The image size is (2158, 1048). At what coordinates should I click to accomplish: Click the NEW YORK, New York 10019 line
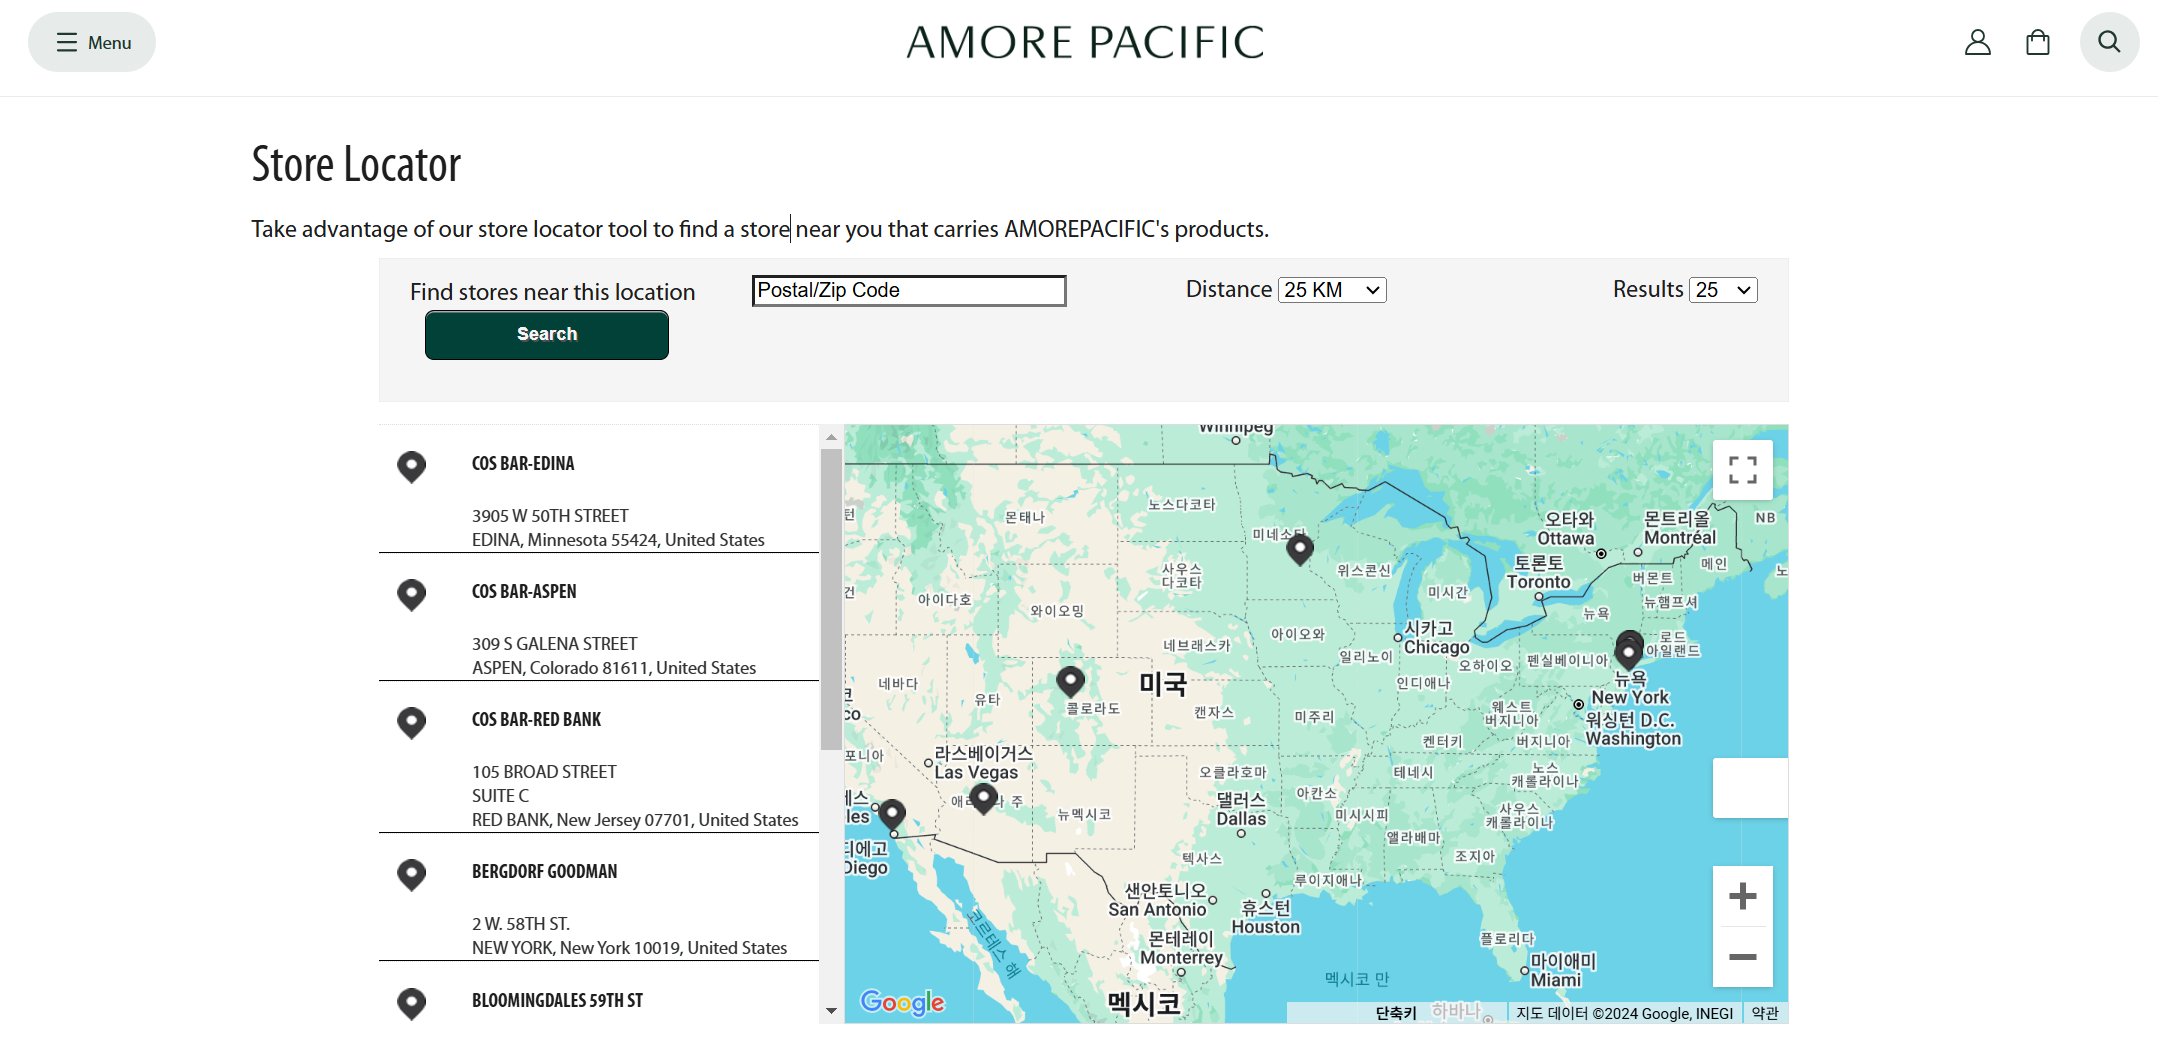click(629, 948)
